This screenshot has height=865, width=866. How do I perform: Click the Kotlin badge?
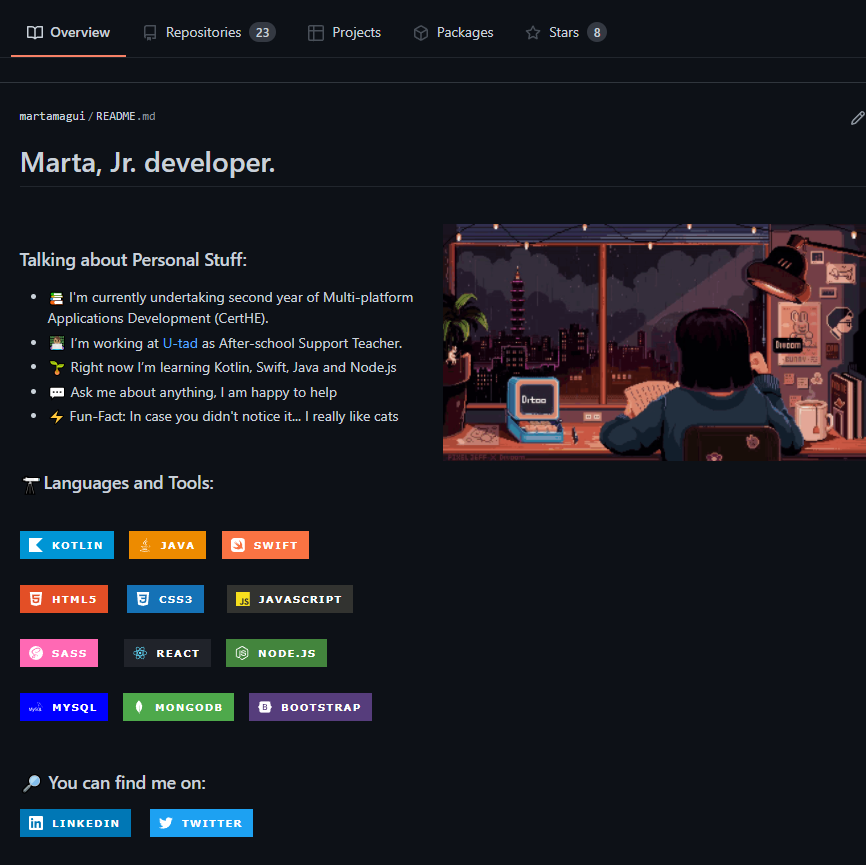click(x=67, y=545)
